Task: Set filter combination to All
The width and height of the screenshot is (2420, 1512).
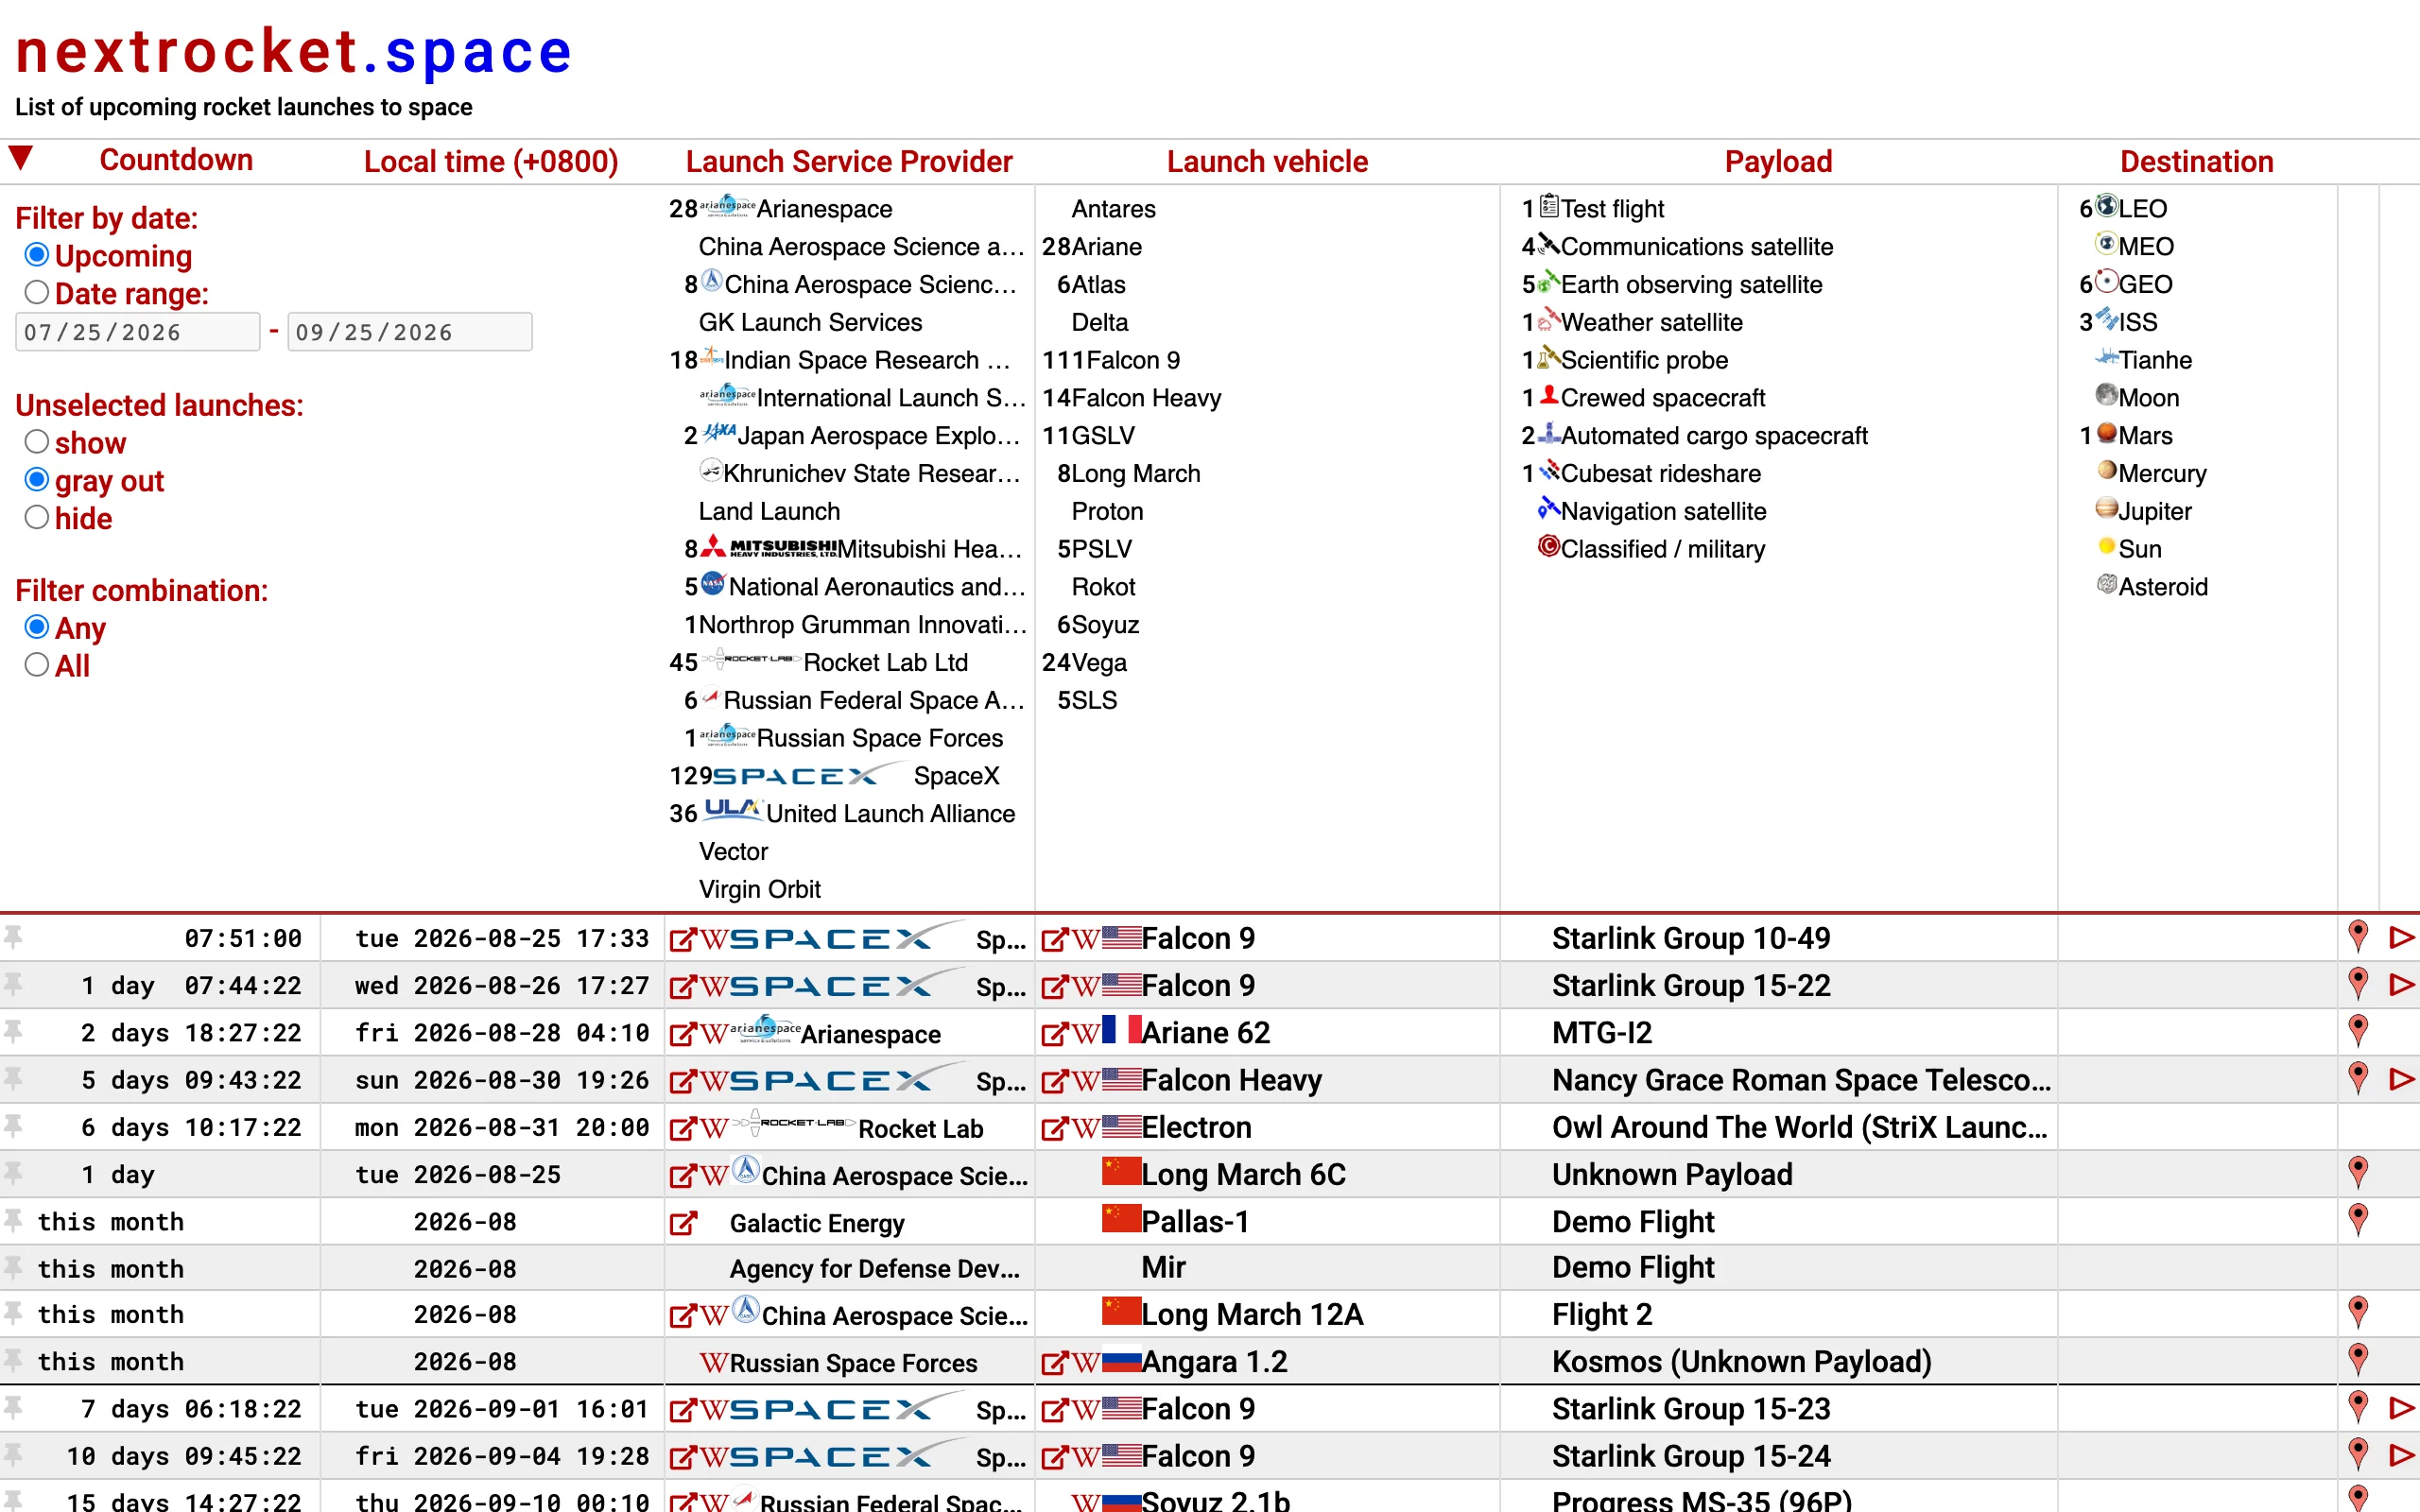Action: [37, 665]
